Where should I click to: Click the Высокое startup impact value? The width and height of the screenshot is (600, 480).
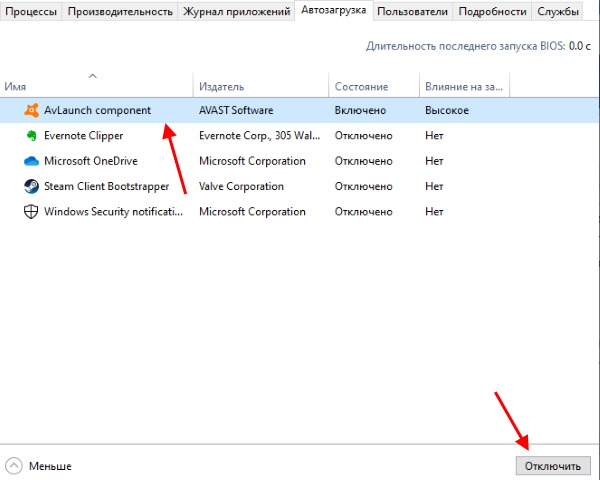[447, 110]
